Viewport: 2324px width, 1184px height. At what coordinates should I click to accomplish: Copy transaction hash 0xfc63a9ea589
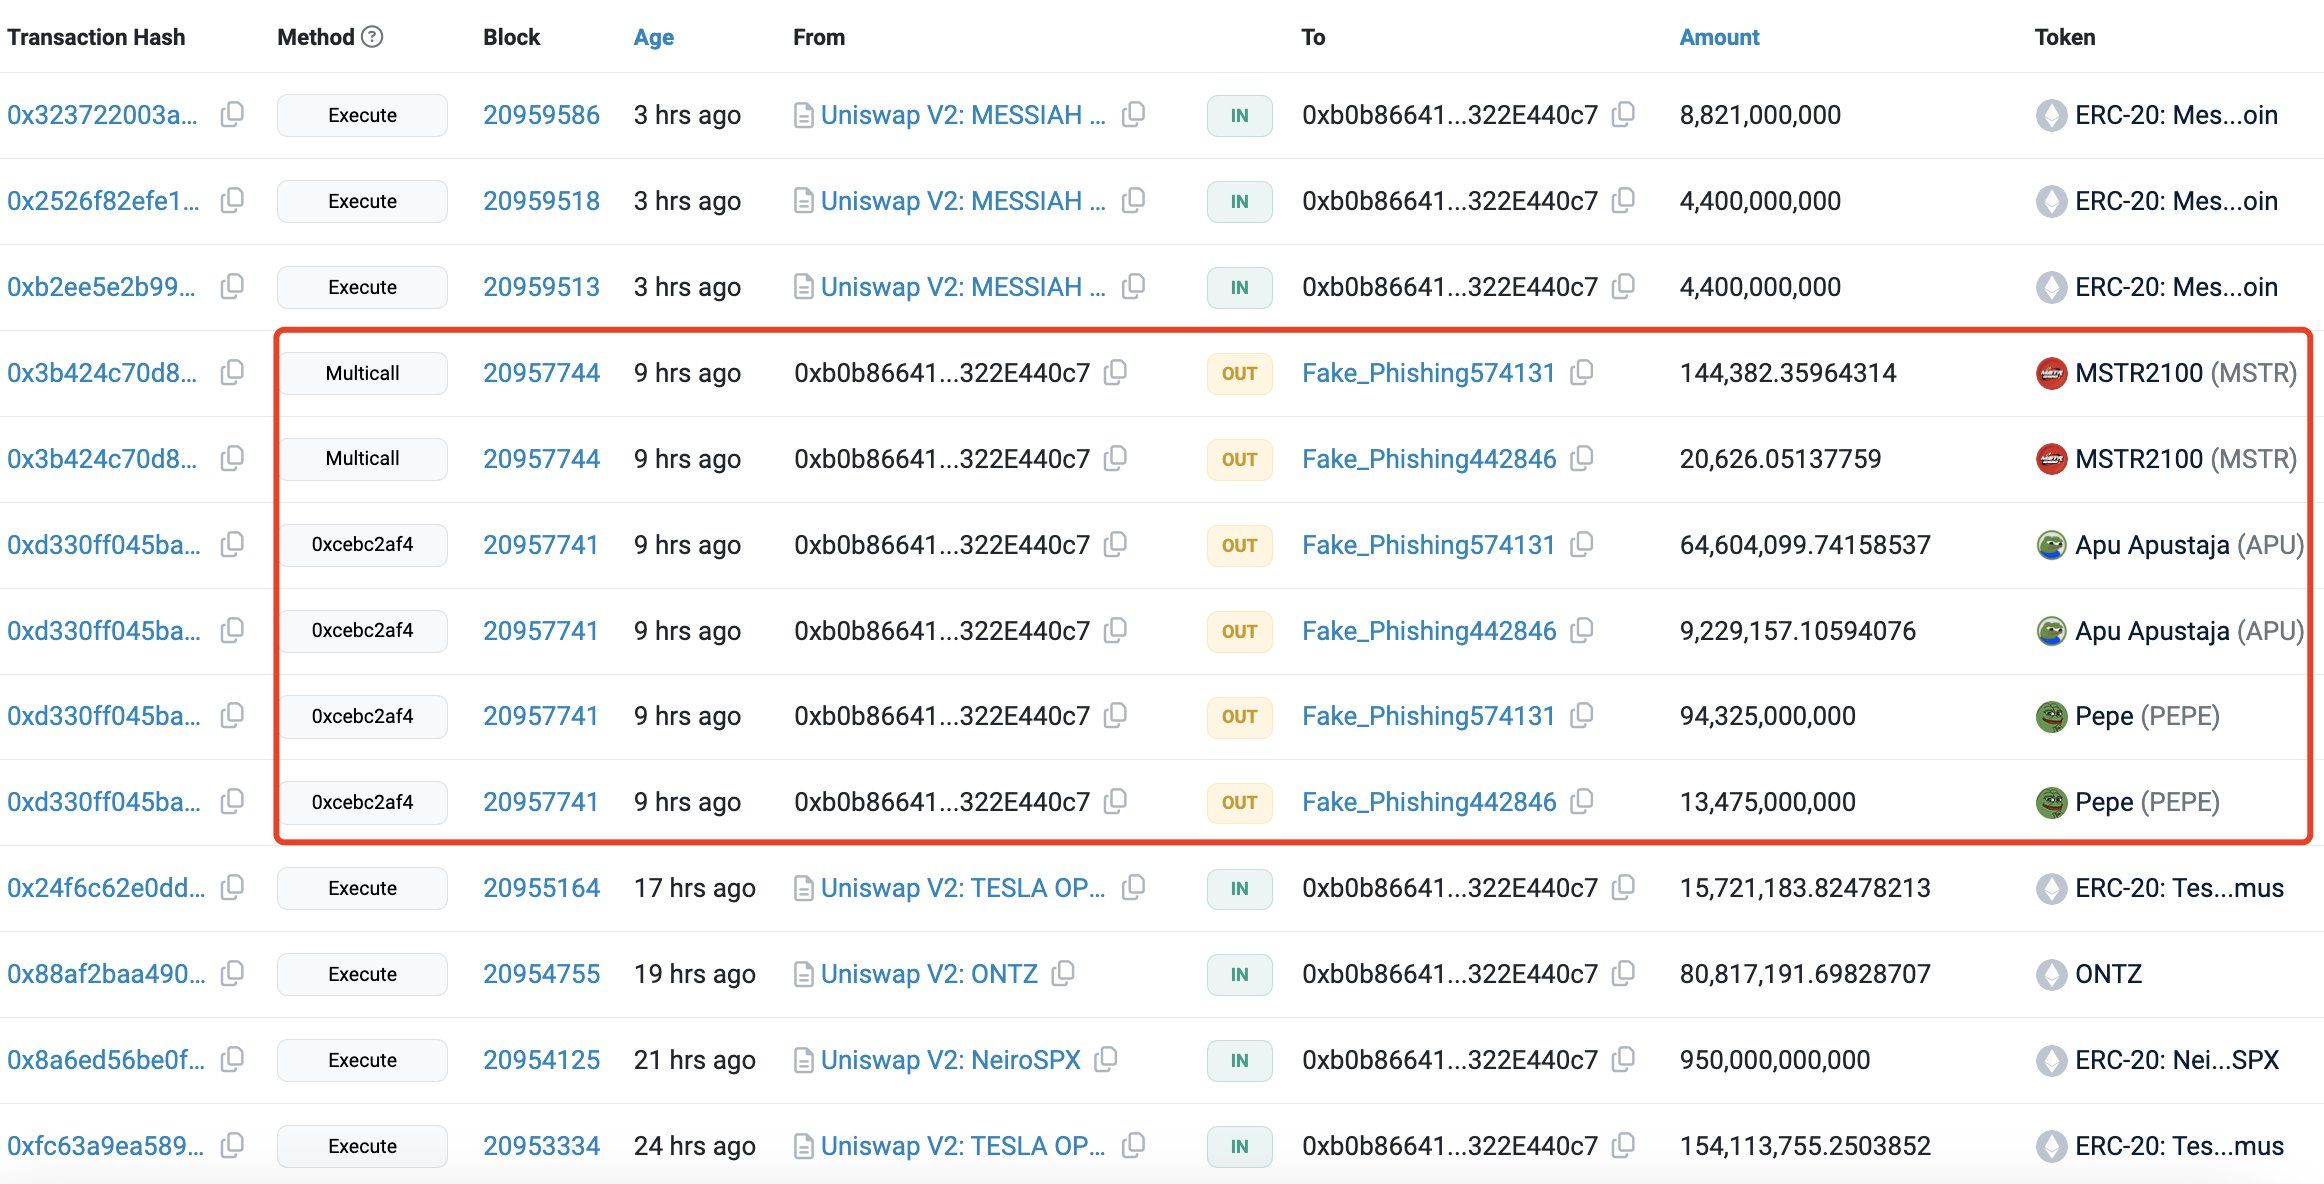[x=232, y=1146]
